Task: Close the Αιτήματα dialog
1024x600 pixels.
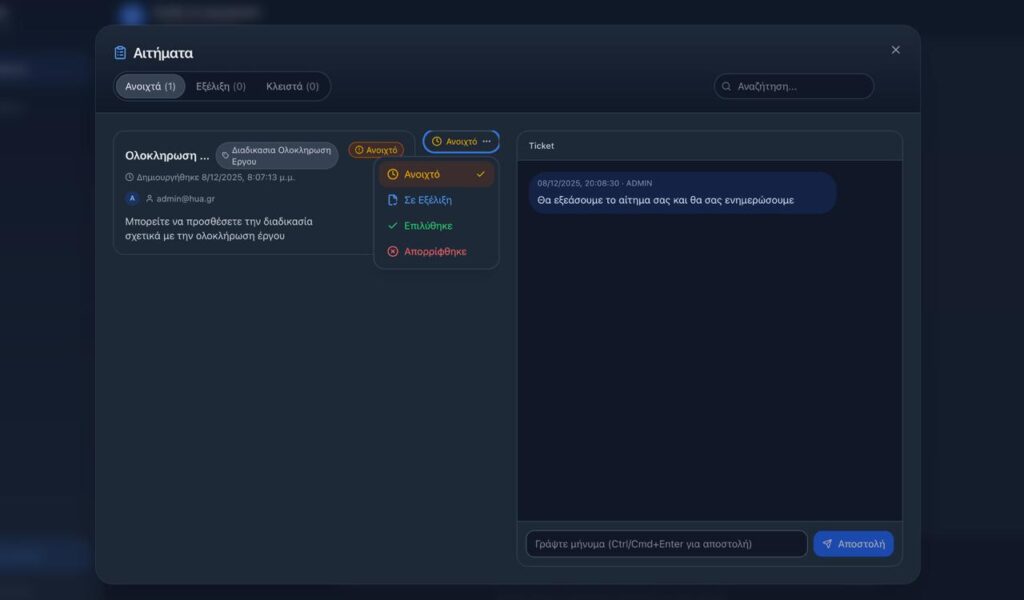Action: click(895, 50)
